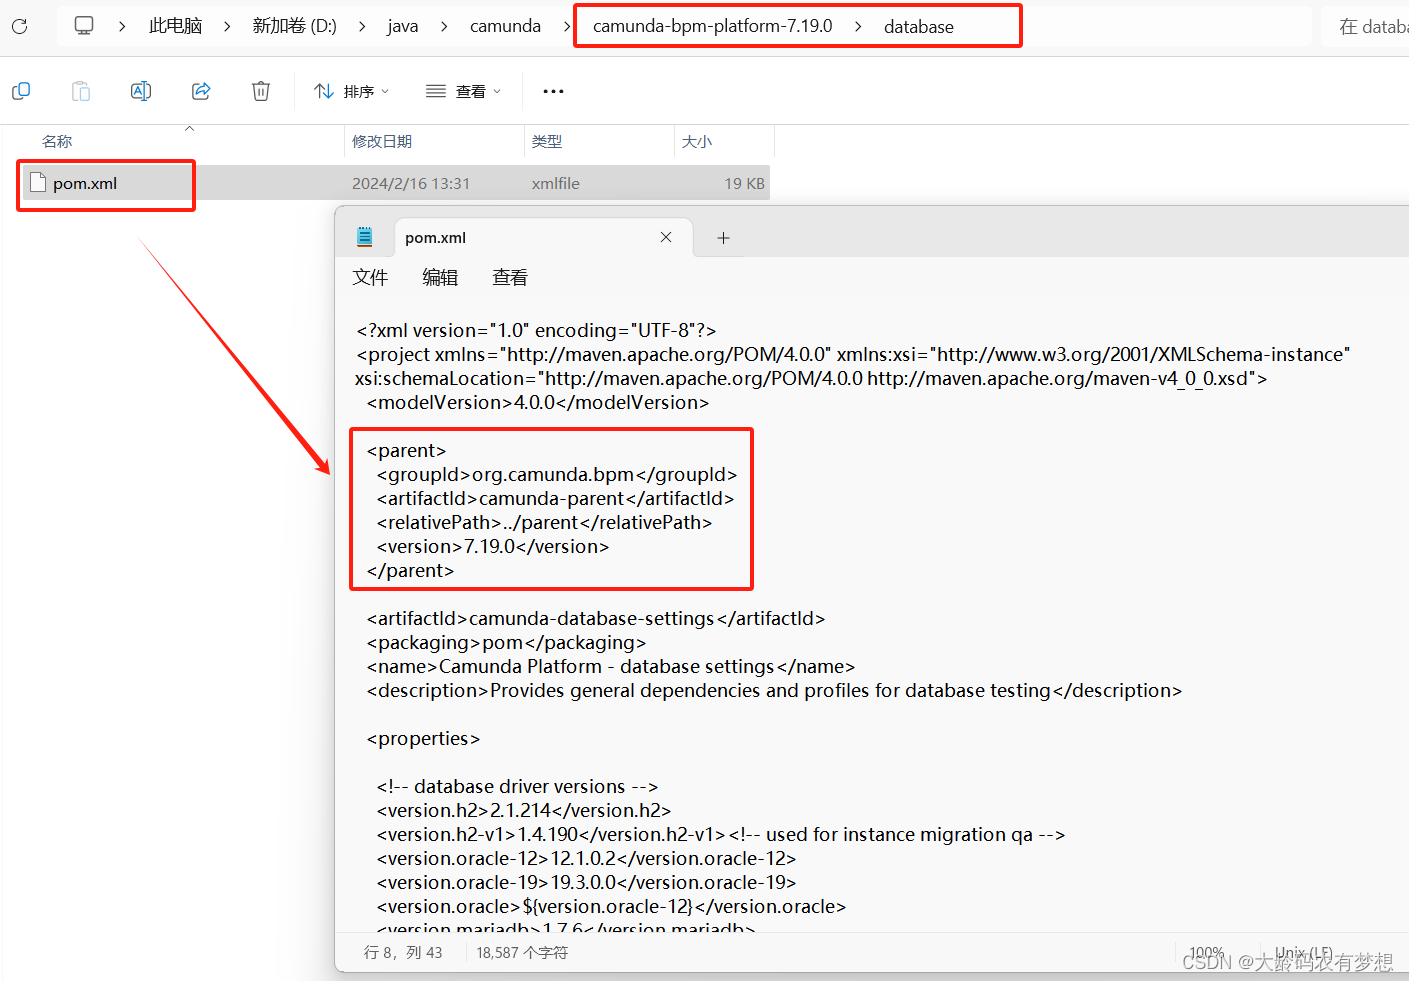Click the Explorer search box
This screenshot has height=981, width=1409.
click(1365, 26)
